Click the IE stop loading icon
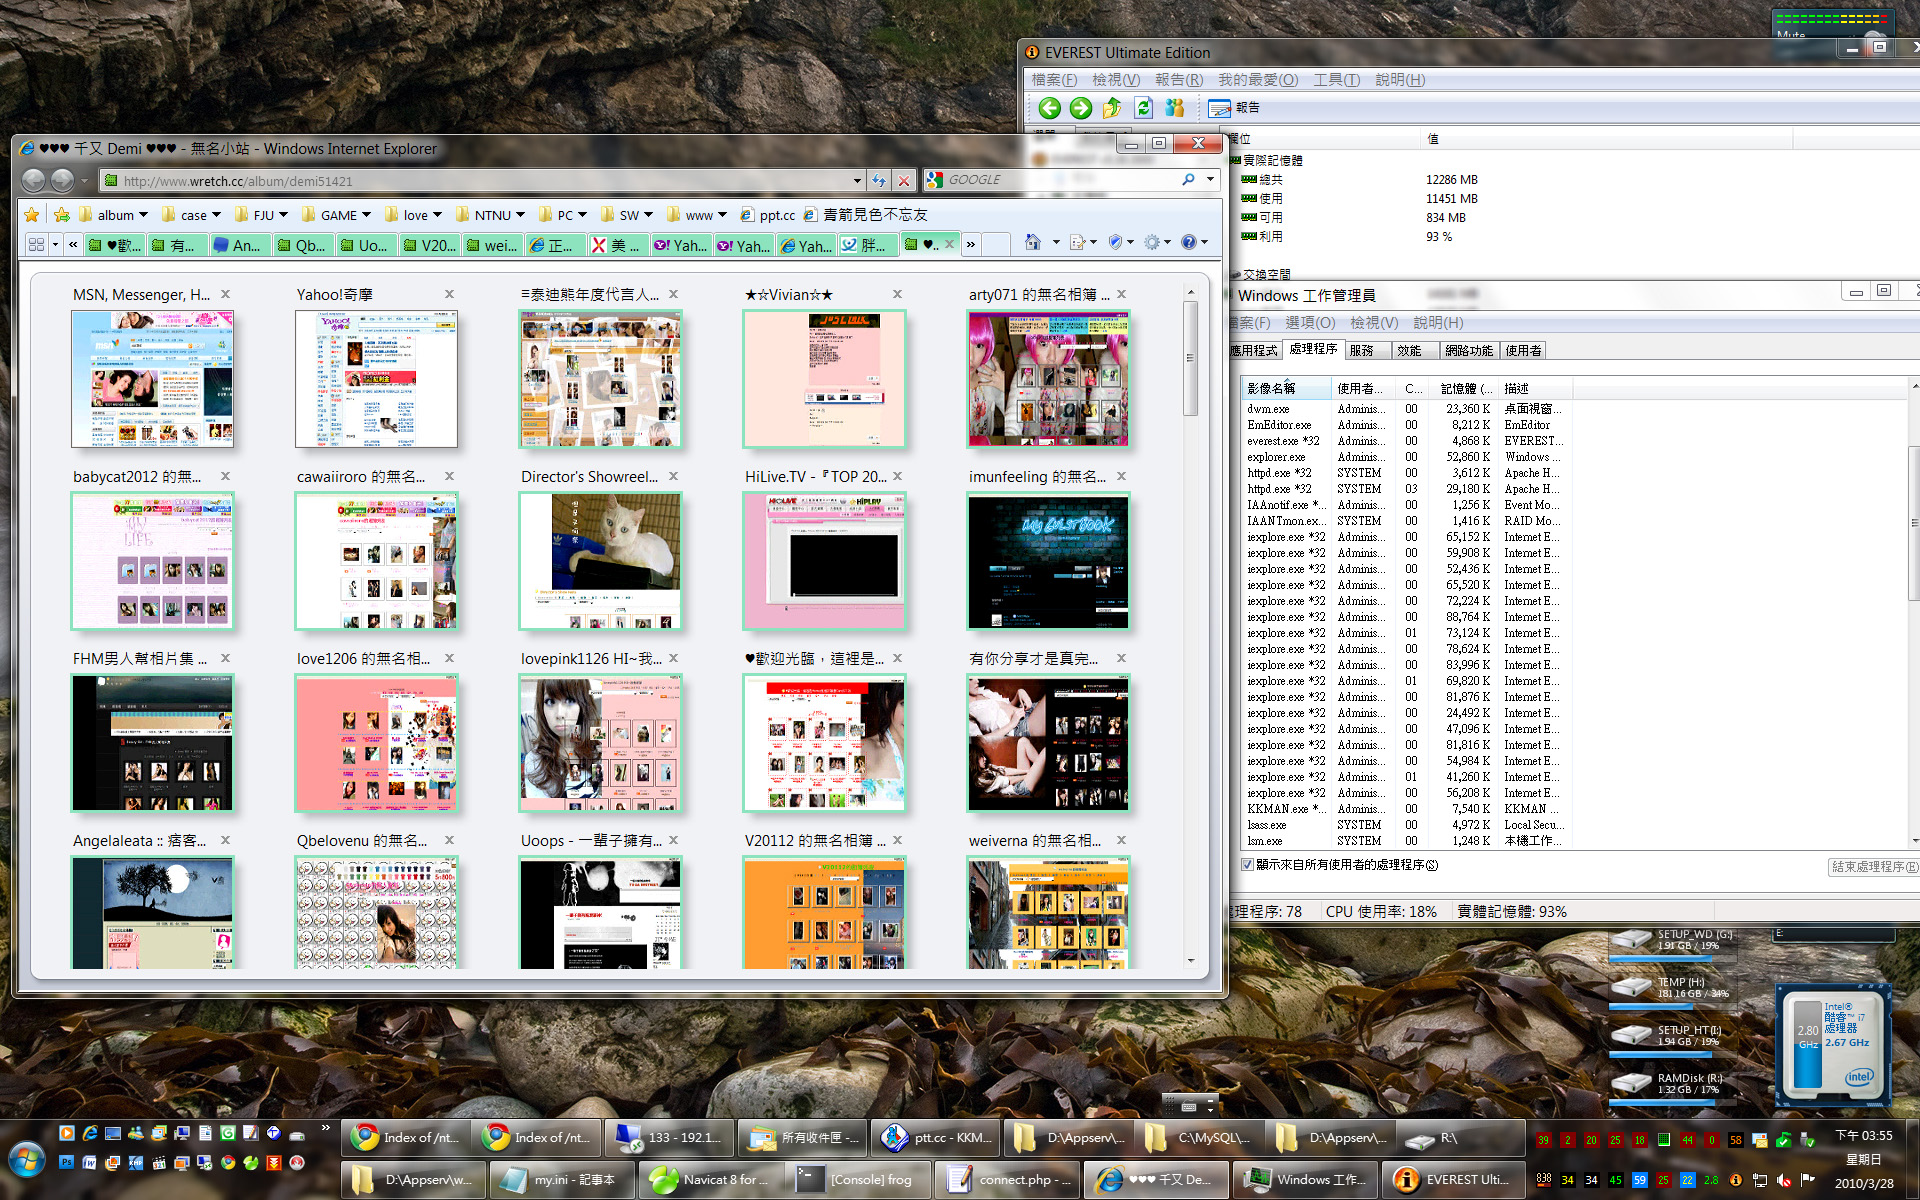 point(904,180)
